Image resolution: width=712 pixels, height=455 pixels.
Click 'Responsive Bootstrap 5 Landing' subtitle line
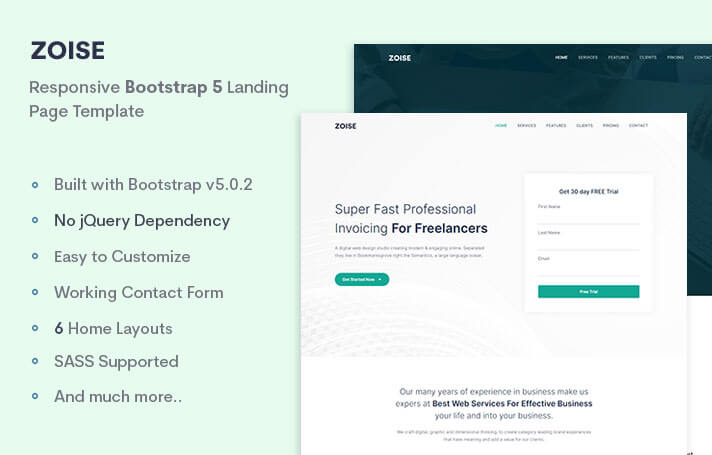coord(159,88)
